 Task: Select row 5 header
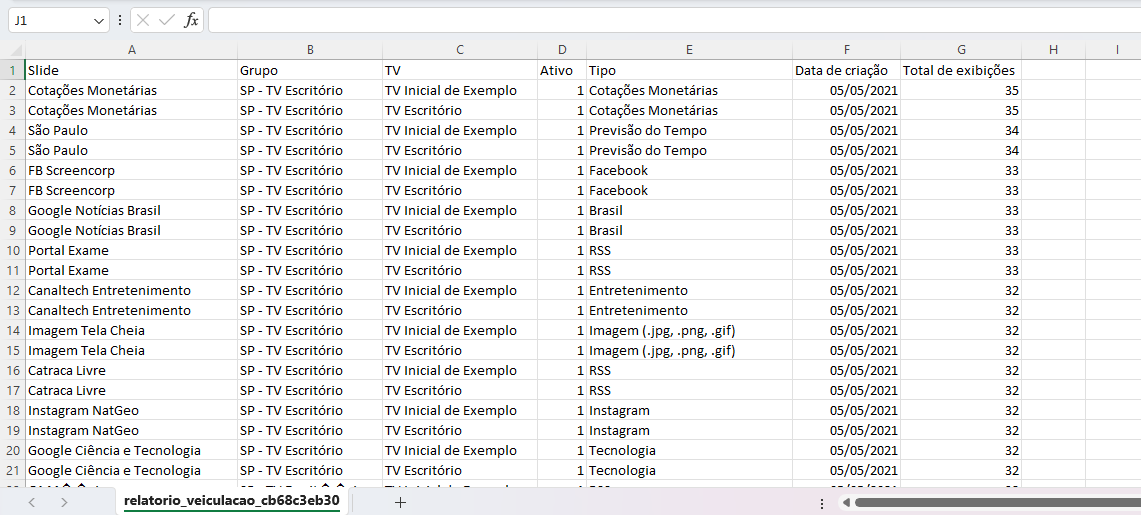click(x=12, y=151)
